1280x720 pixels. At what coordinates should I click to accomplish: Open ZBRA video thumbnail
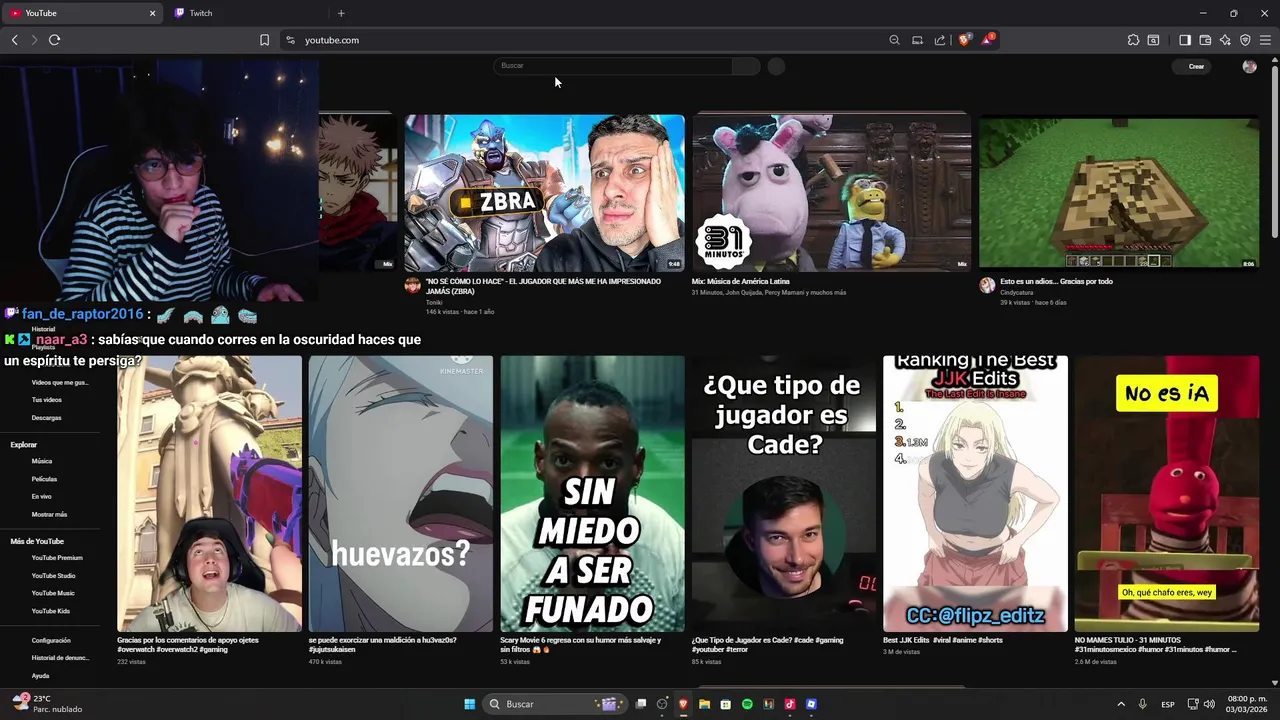click(544, 193)
